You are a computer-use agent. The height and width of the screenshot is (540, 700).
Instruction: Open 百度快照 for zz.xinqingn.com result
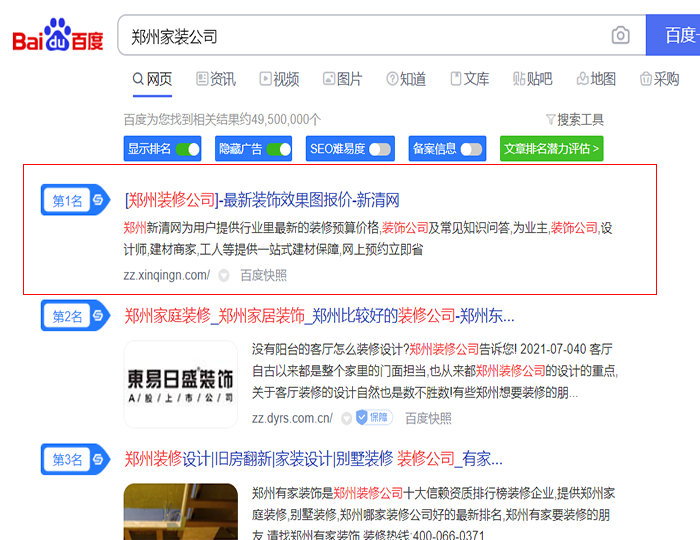click(x=263, y=275)
